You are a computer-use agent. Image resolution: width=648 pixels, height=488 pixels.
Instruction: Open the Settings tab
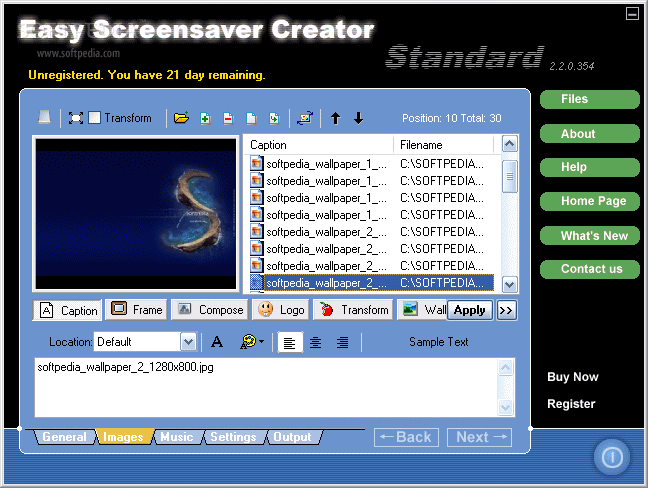233,437
